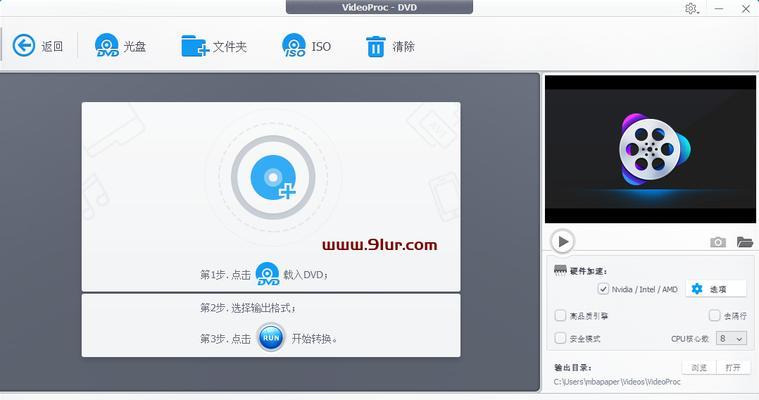Click the blue RUN button icon
759x400 pixels.
tap(271, 338)
